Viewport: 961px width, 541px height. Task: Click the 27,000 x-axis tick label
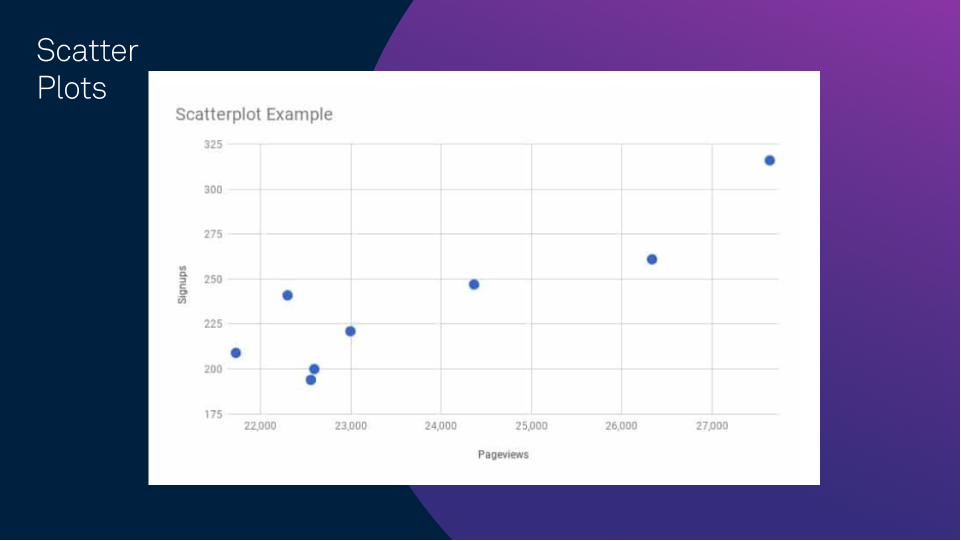coord(712,426)
